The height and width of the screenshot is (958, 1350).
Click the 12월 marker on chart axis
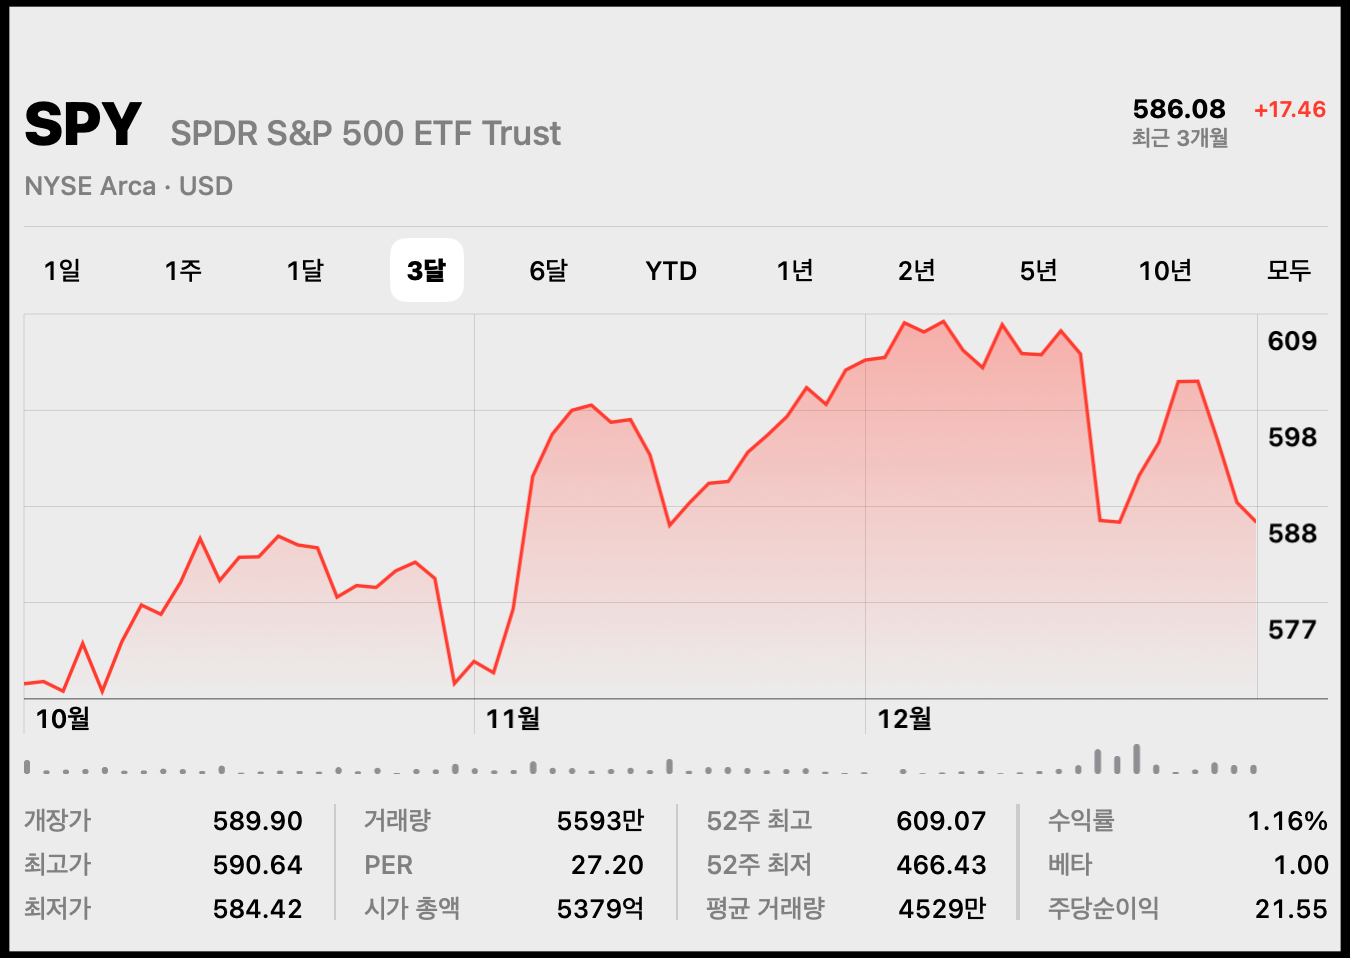pyautogui.click(x=904, y=718)
